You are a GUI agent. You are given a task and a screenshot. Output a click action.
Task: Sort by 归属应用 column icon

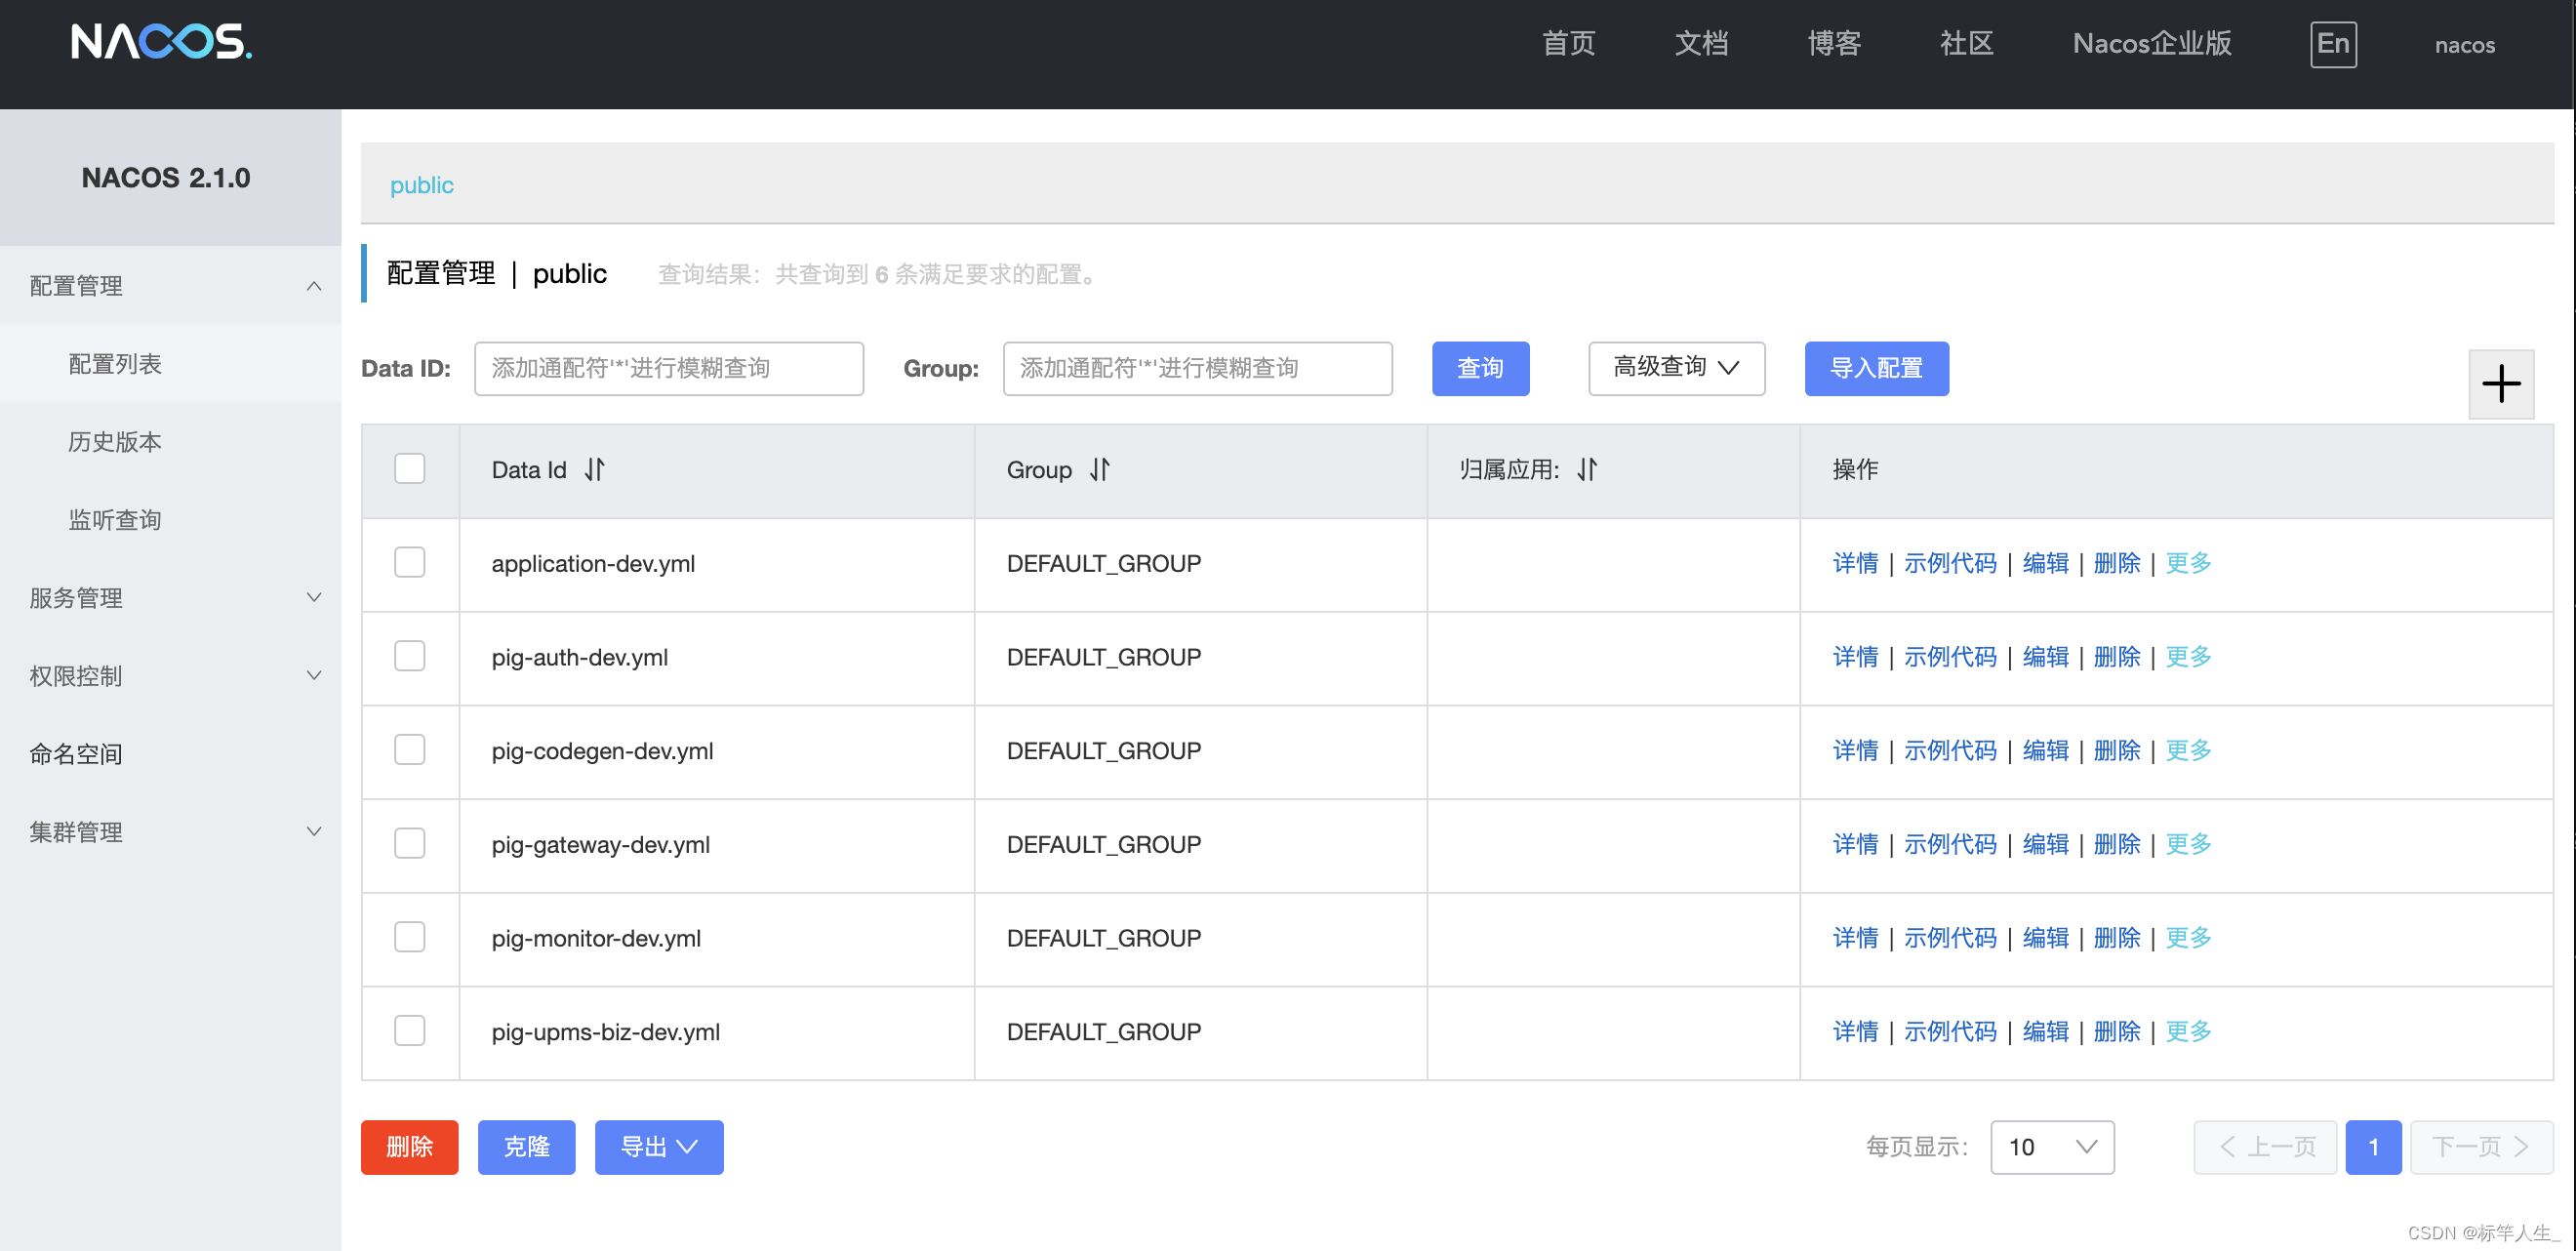[x=1587, y=469]
